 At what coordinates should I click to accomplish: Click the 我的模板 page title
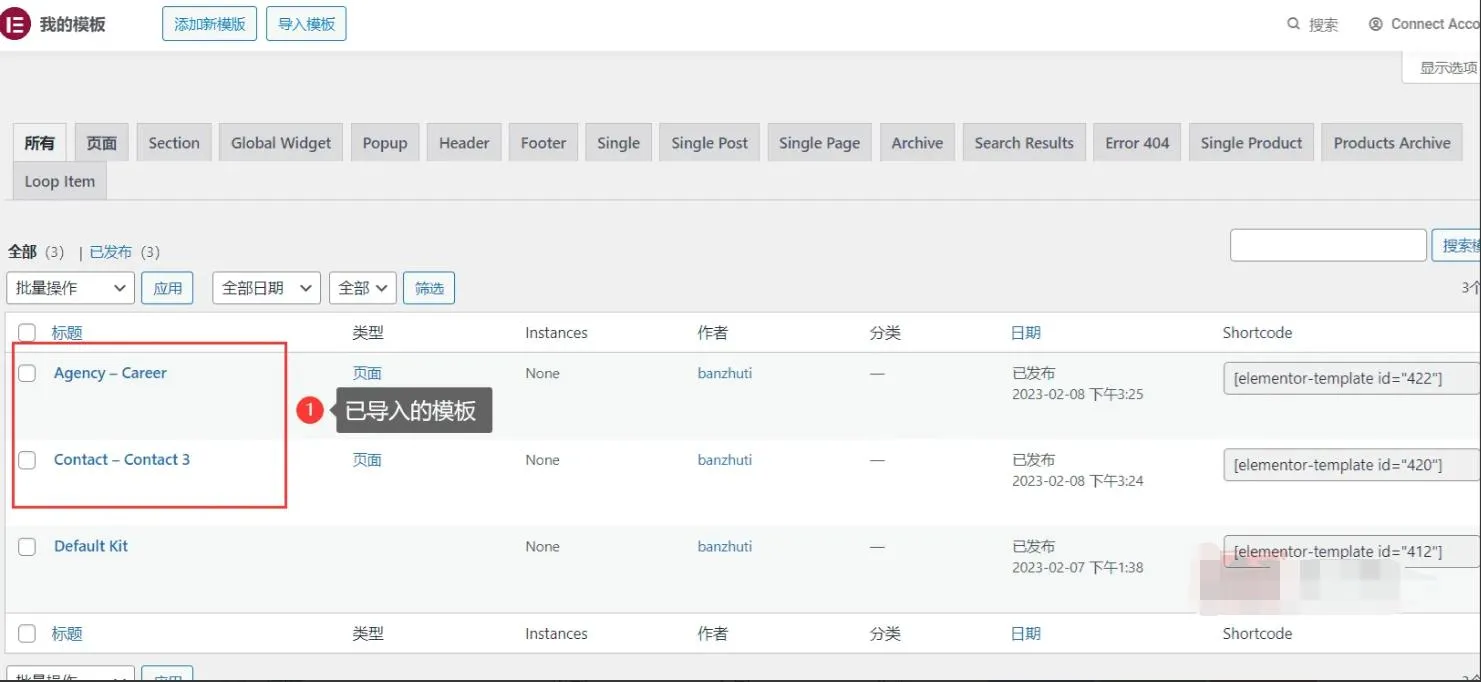[73, 24]
